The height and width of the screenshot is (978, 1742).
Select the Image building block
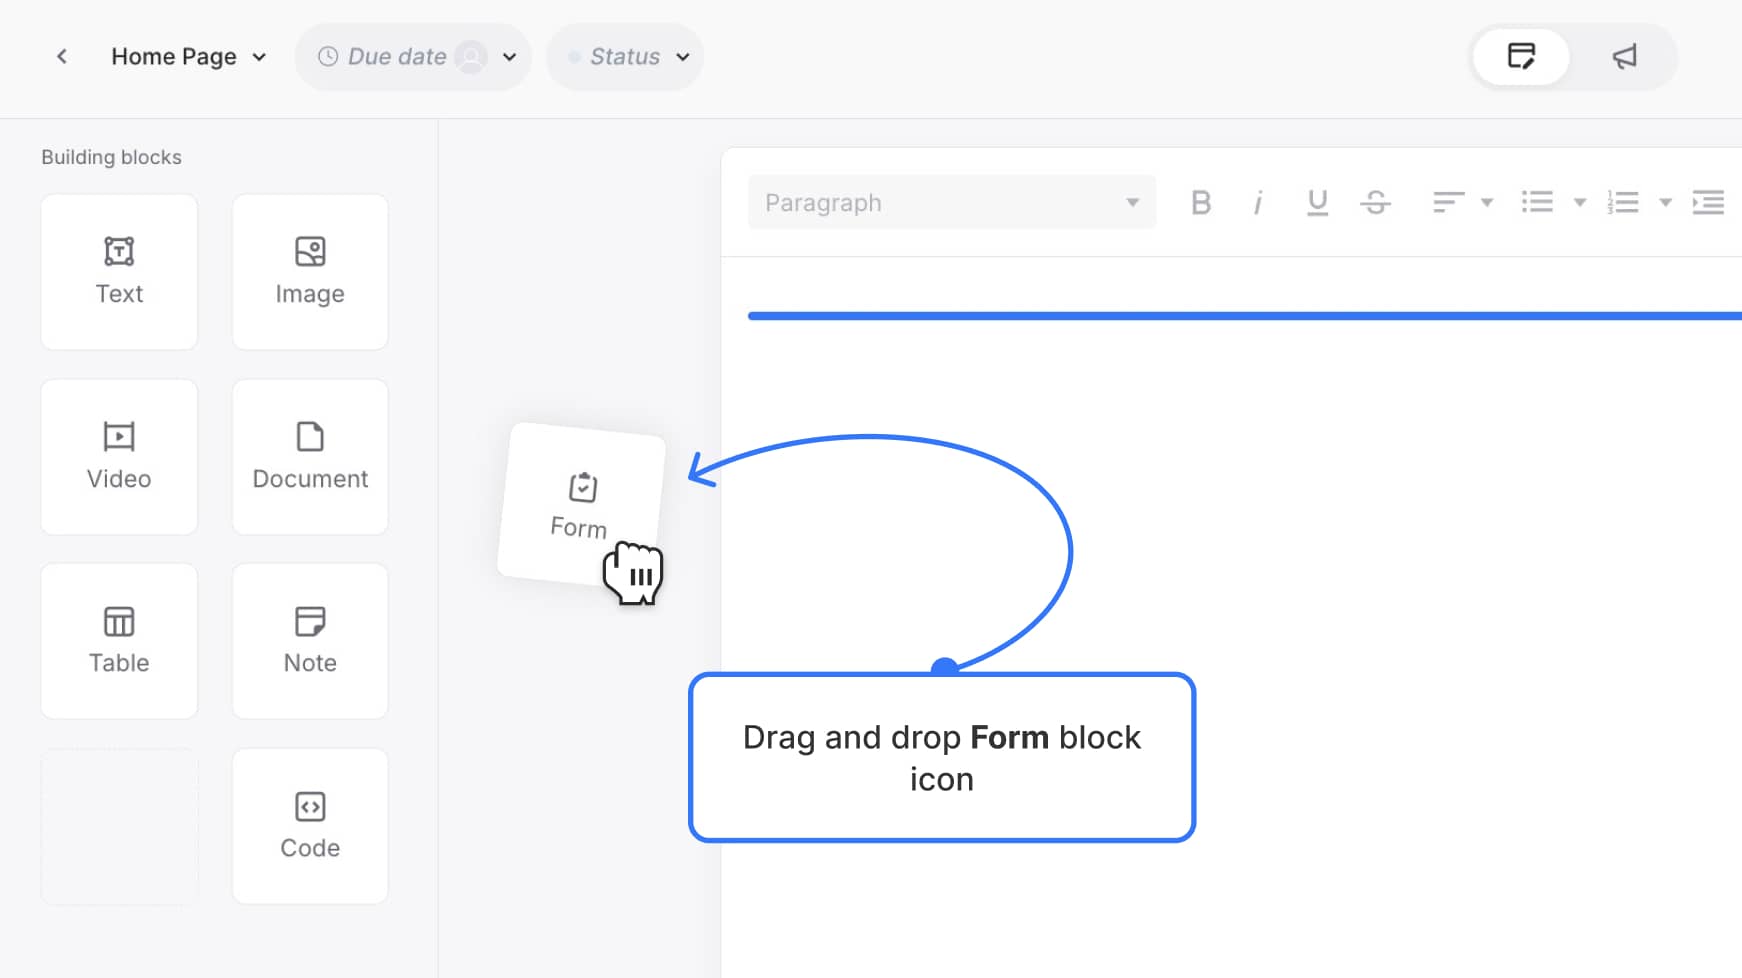pos(310,272)
